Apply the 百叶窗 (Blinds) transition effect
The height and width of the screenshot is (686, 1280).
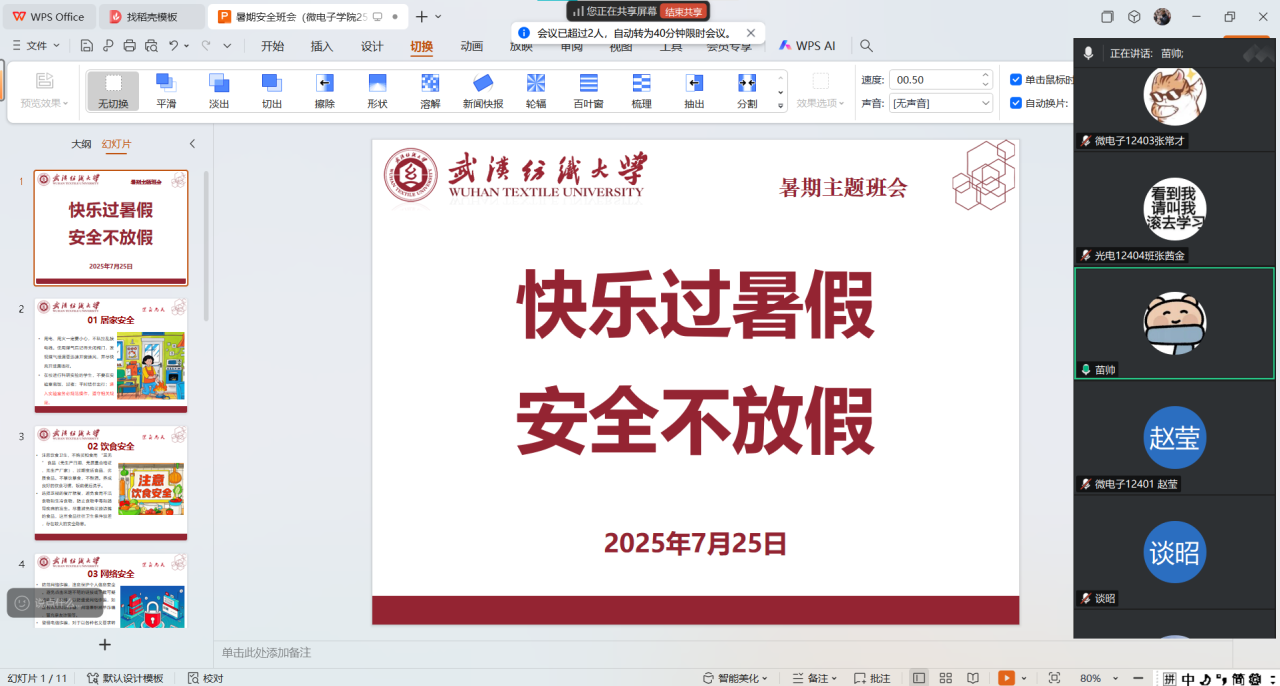point(588,91)
